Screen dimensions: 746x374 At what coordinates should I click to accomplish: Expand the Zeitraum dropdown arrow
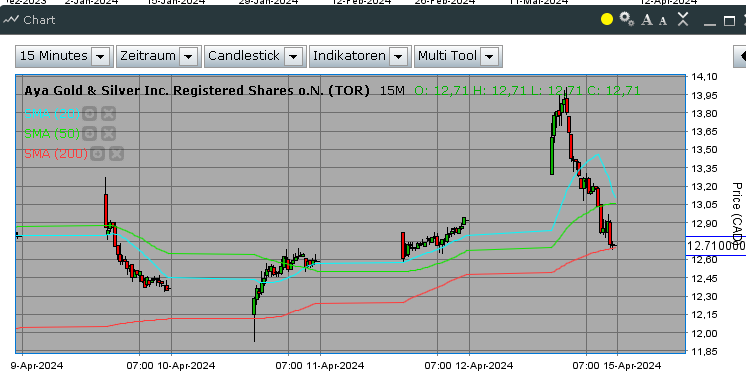coord(188,57)
